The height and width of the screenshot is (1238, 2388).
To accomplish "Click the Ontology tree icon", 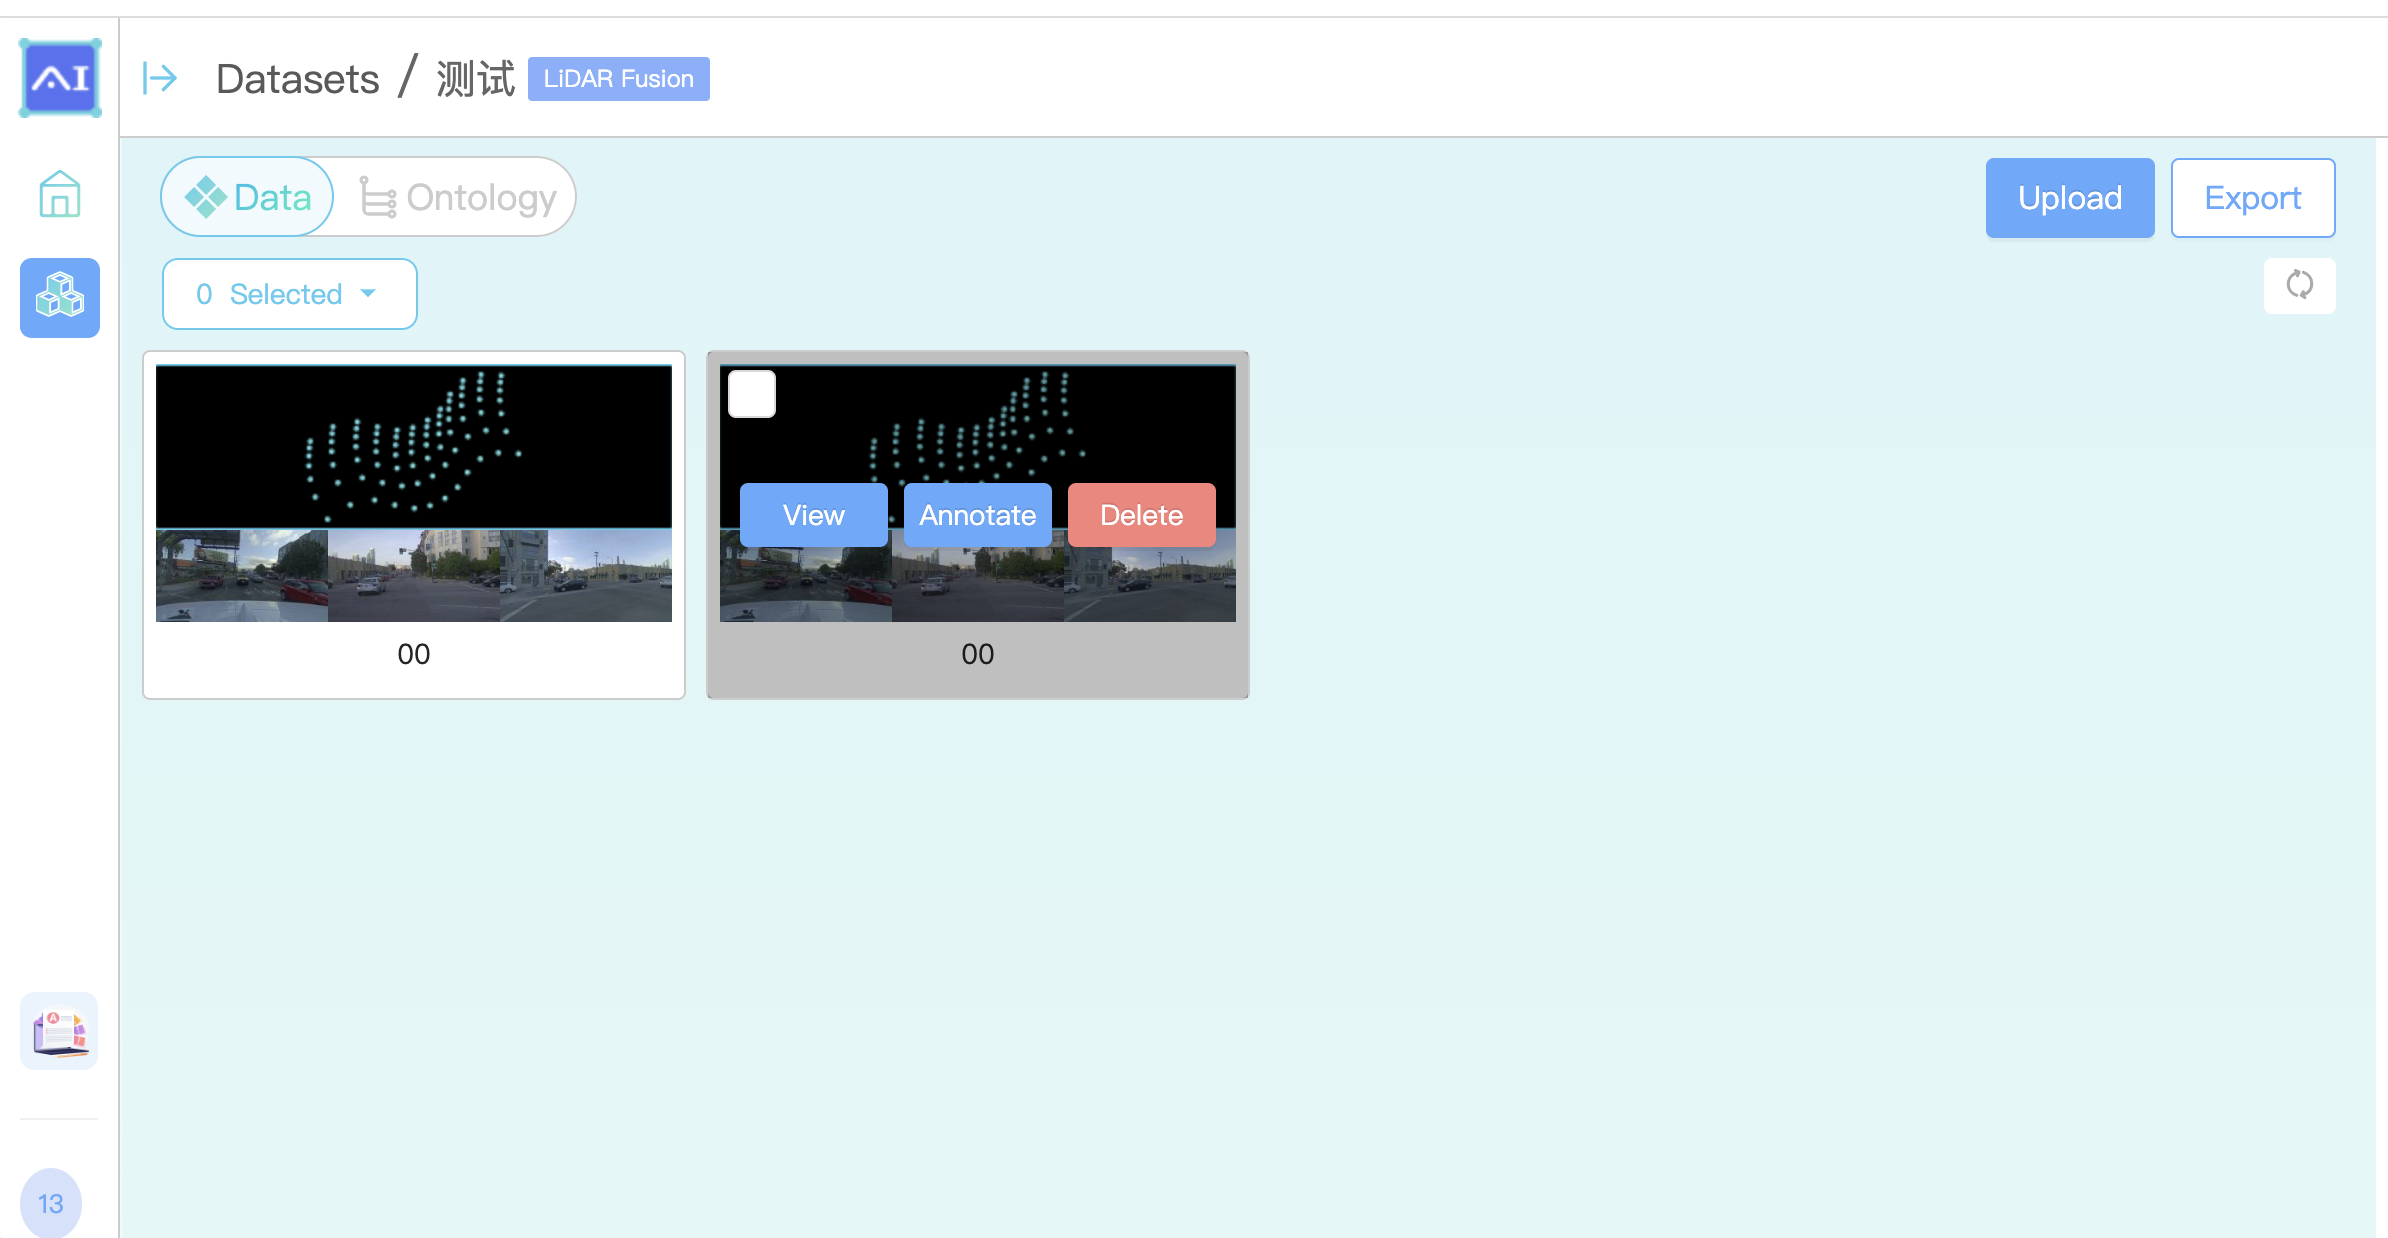I will pyautogui.click(x=378, y=197).
